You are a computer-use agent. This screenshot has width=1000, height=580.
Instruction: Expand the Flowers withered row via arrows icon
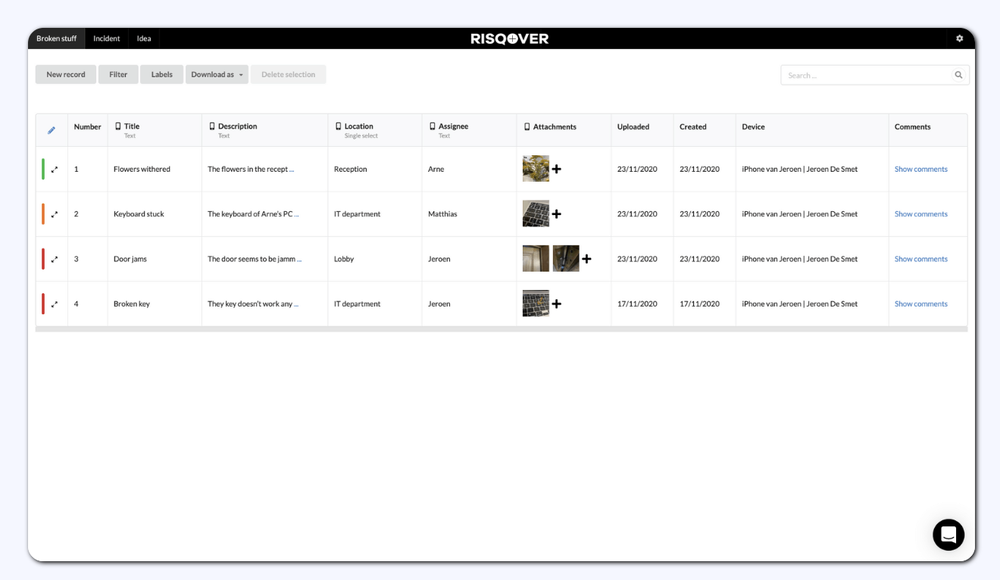tap(54, 169)
